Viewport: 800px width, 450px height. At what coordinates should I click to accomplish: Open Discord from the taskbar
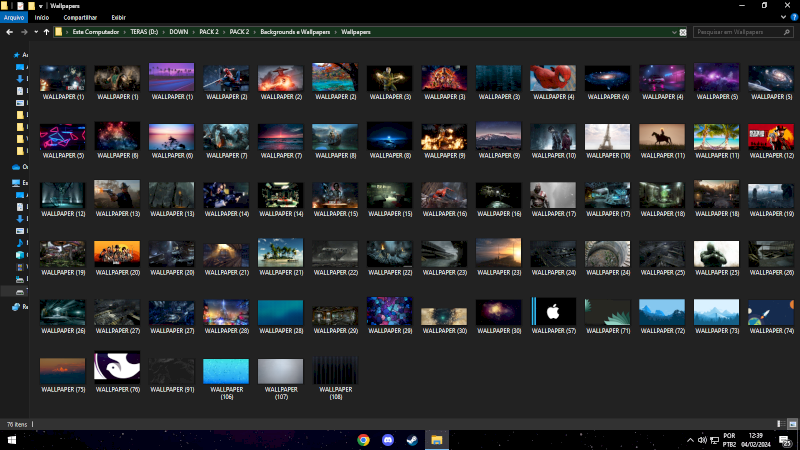(388, 440)
